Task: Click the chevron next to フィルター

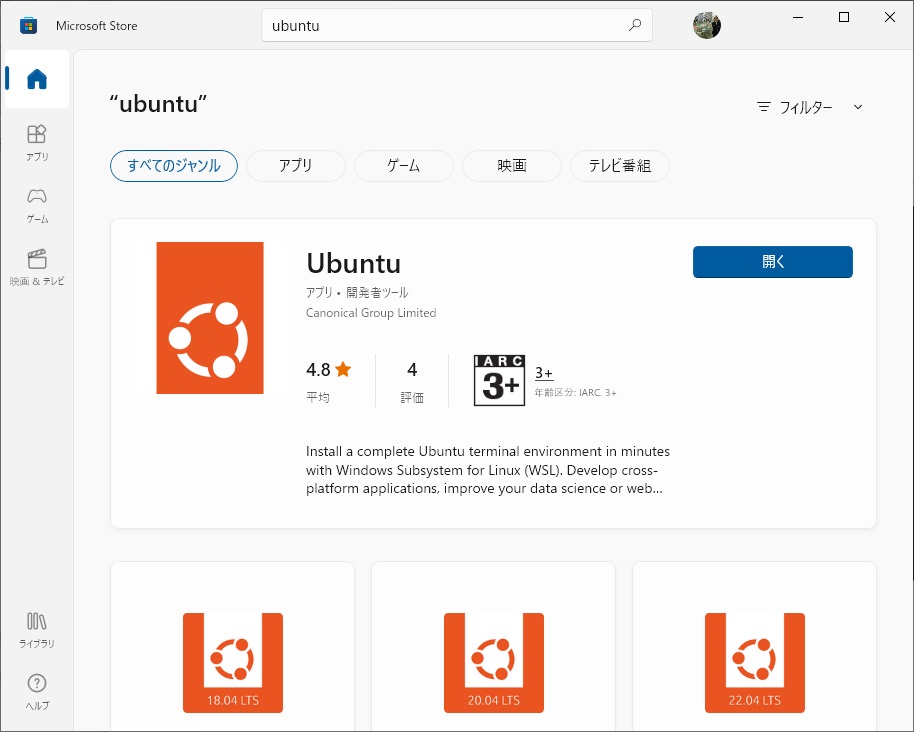Action: [857, 107]
